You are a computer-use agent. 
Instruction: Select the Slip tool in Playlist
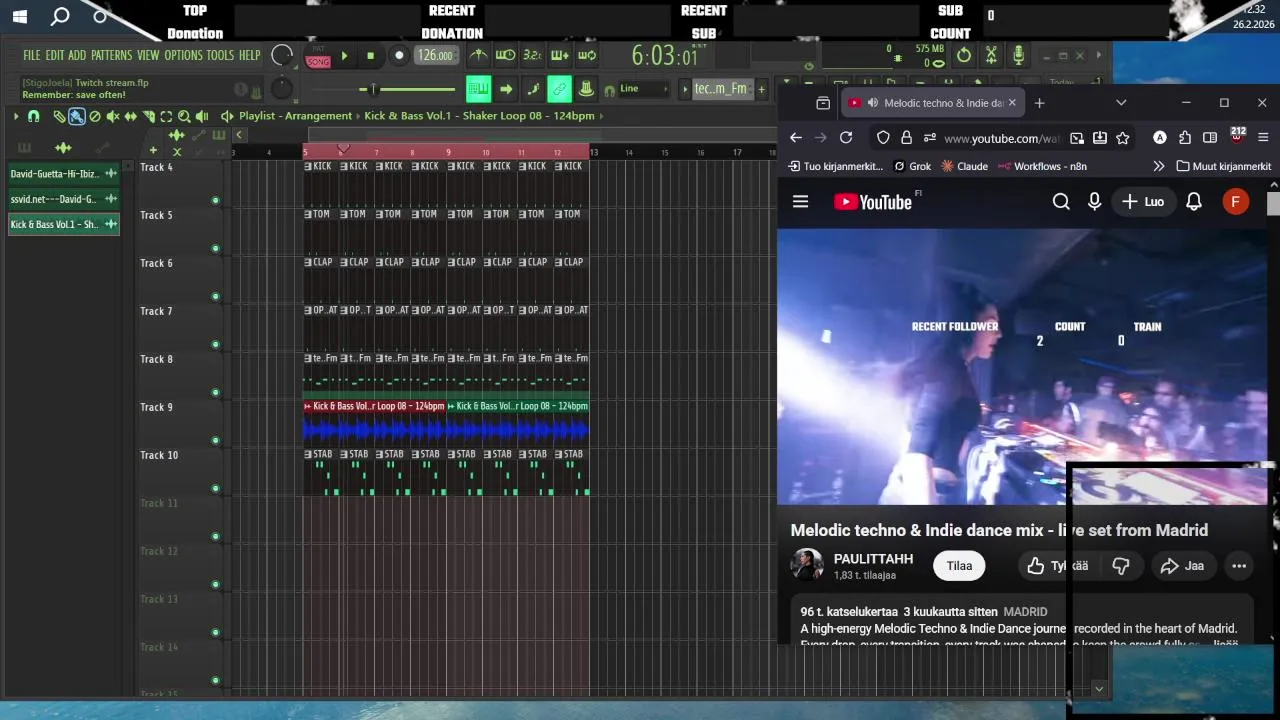click(131, 116)
